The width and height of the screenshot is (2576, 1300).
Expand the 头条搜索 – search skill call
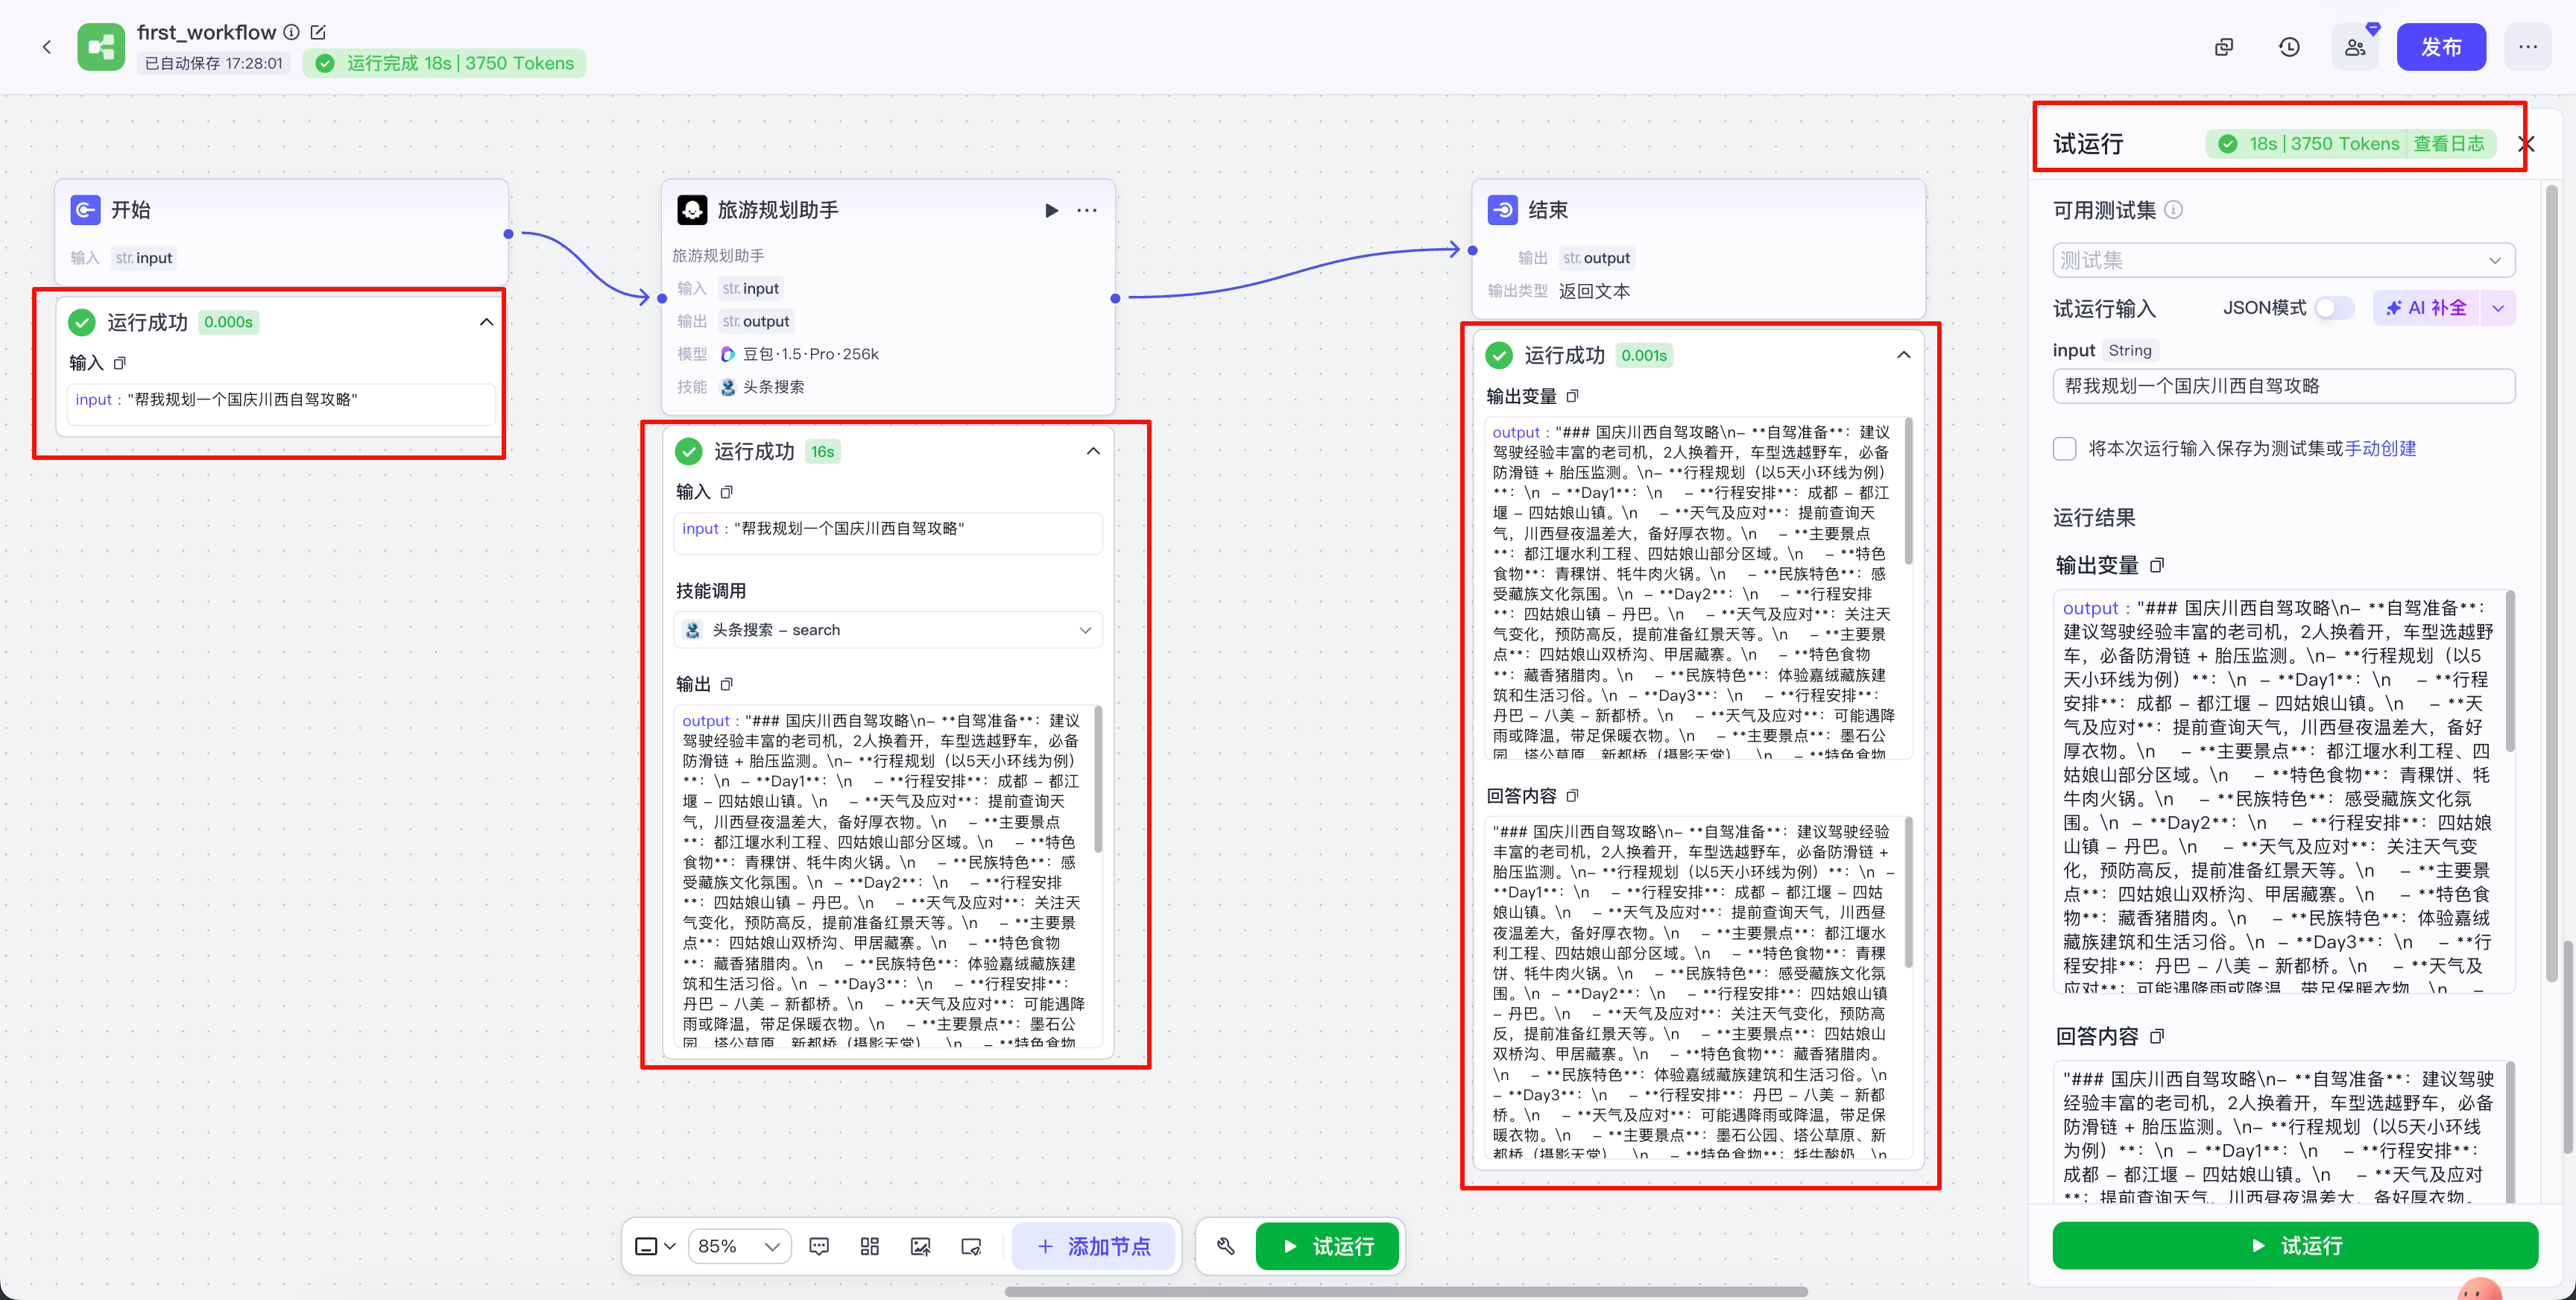[x=1085, y=630]
